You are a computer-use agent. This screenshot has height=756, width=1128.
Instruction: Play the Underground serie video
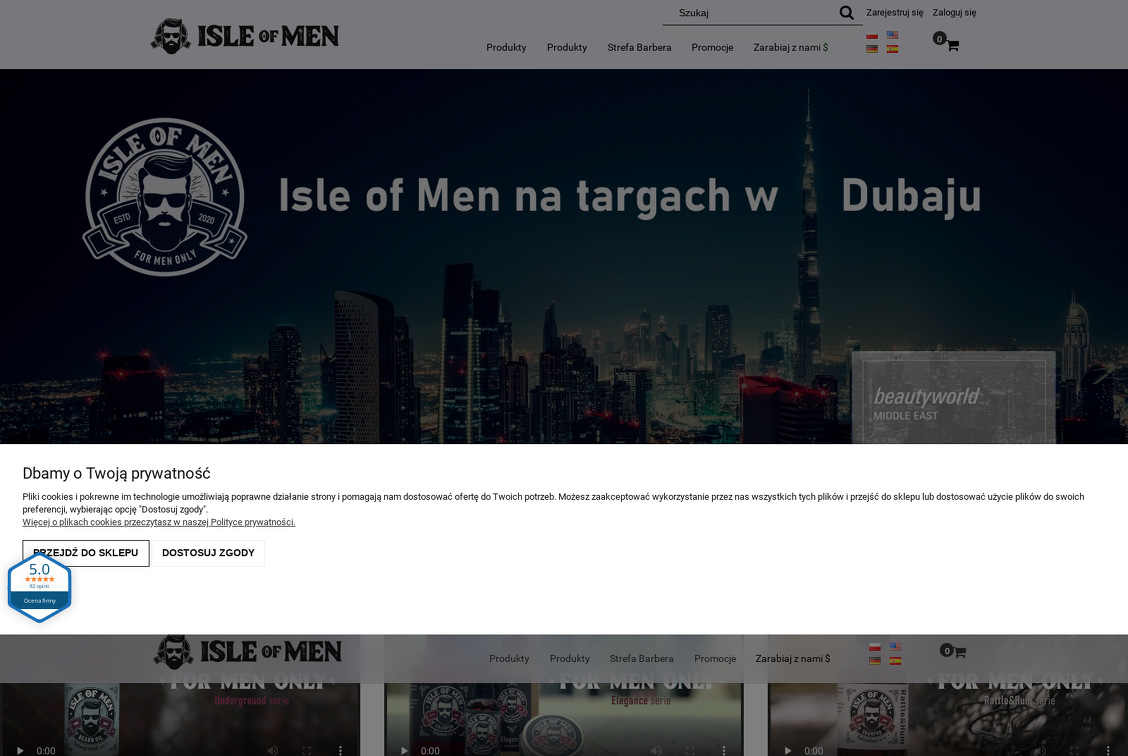20,750
